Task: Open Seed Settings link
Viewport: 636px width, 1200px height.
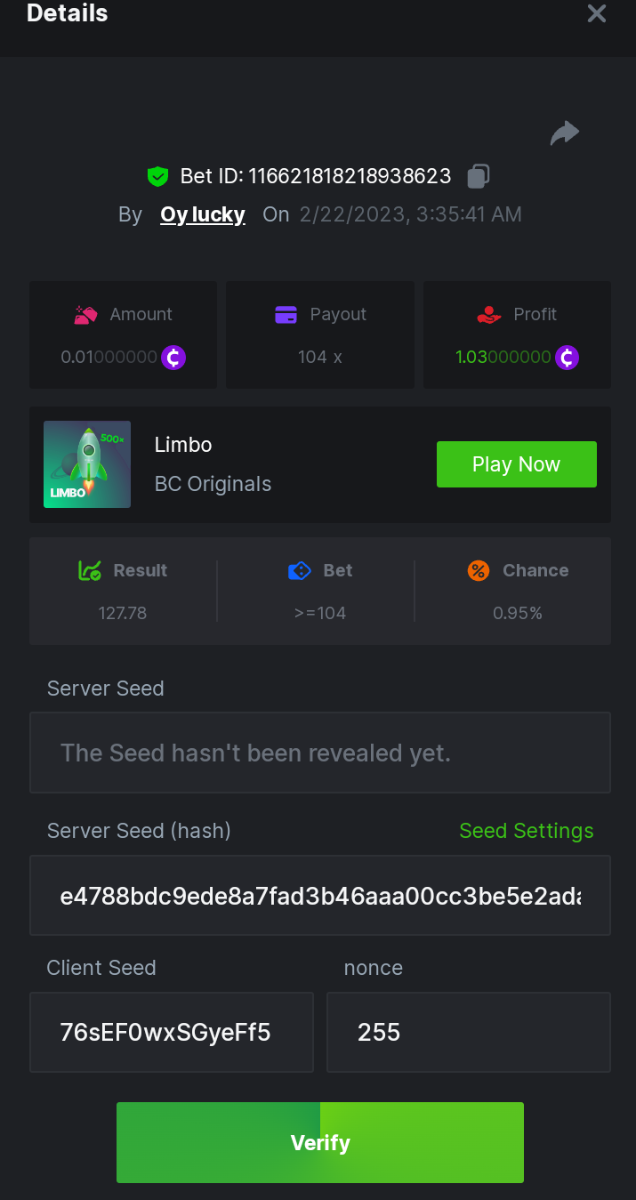Action: (526, 831)
